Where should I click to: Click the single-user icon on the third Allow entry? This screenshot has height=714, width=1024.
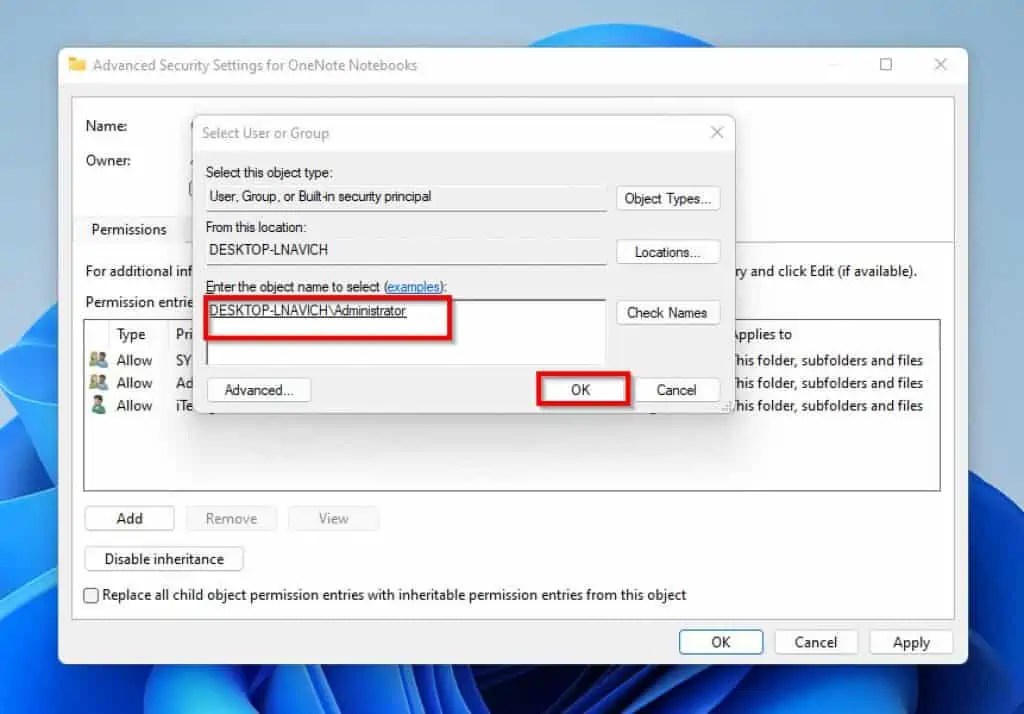click(x=97, y=405)
